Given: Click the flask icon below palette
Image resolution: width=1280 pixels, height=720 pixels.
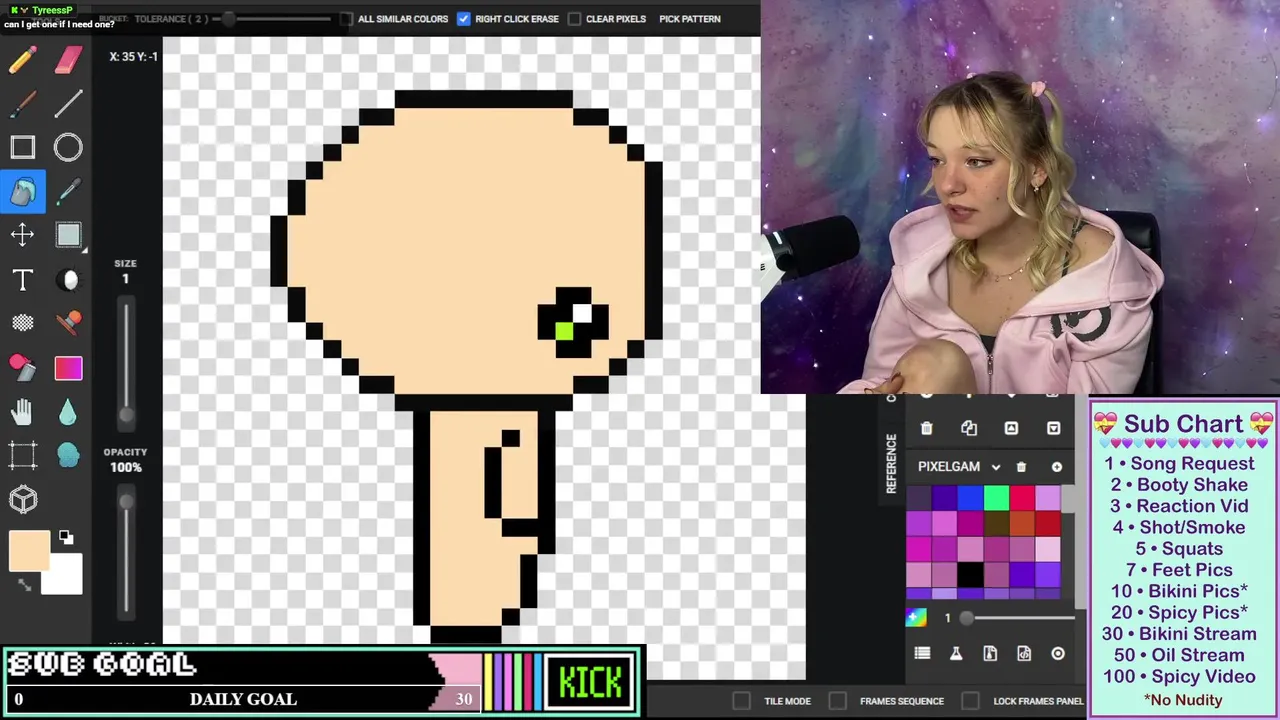Looking at the screenshot, I should pyautogui.click(x=956, y=653).
